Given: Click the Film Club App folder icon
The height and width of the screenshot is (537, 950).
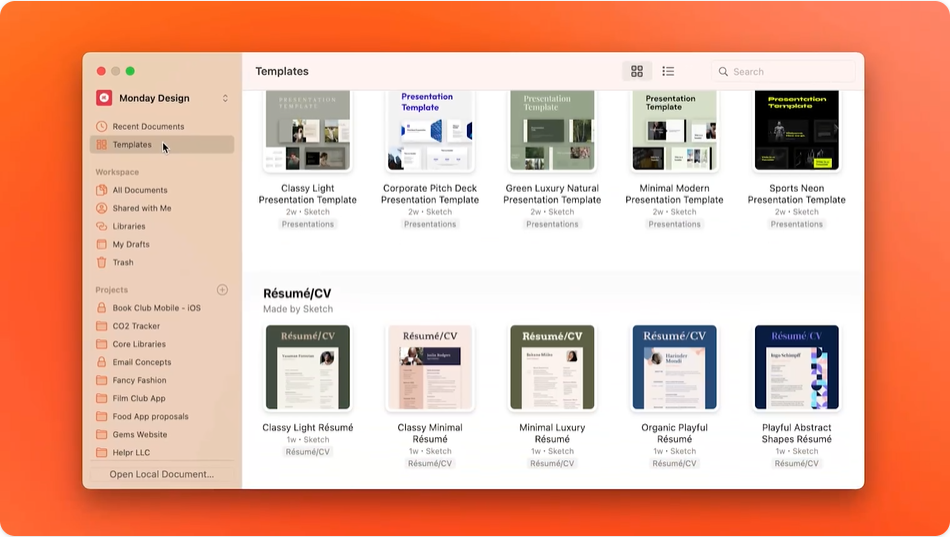Looking at the screenshot, I should pyautogui.click(x=101, y=399).
